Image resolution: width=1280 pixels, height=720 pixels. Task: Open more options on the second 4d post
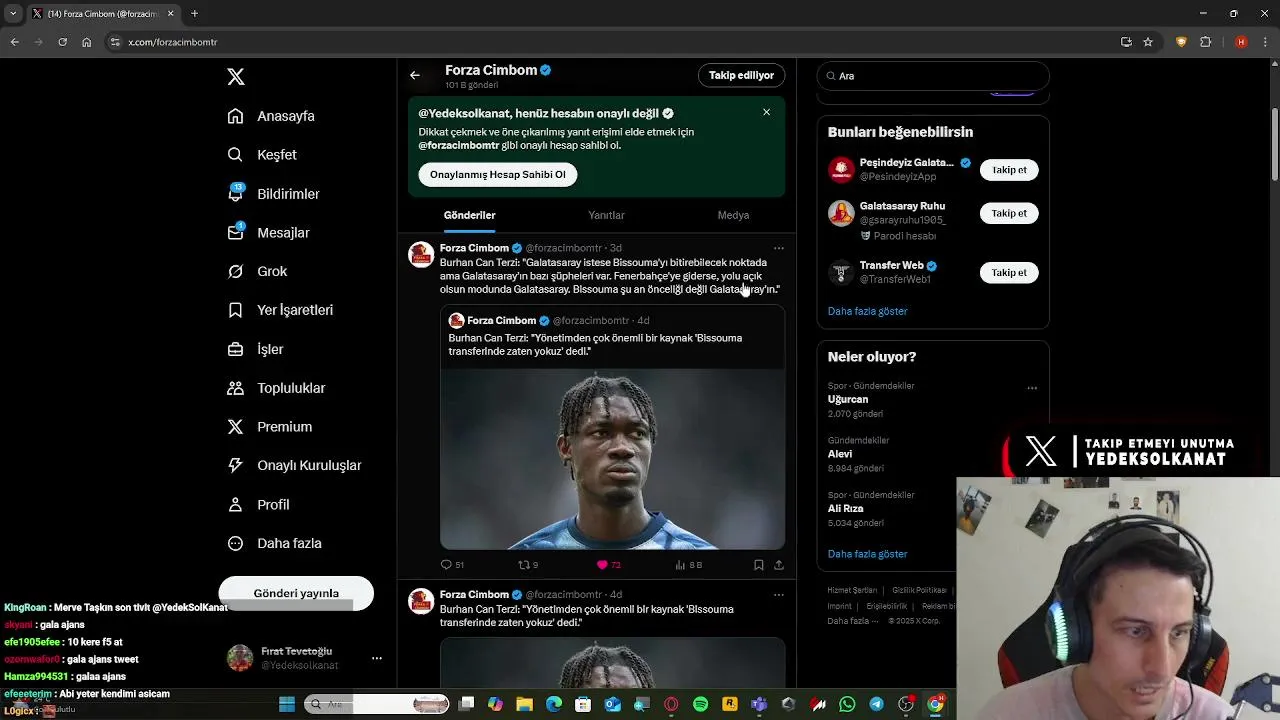[x=779, y=595]
